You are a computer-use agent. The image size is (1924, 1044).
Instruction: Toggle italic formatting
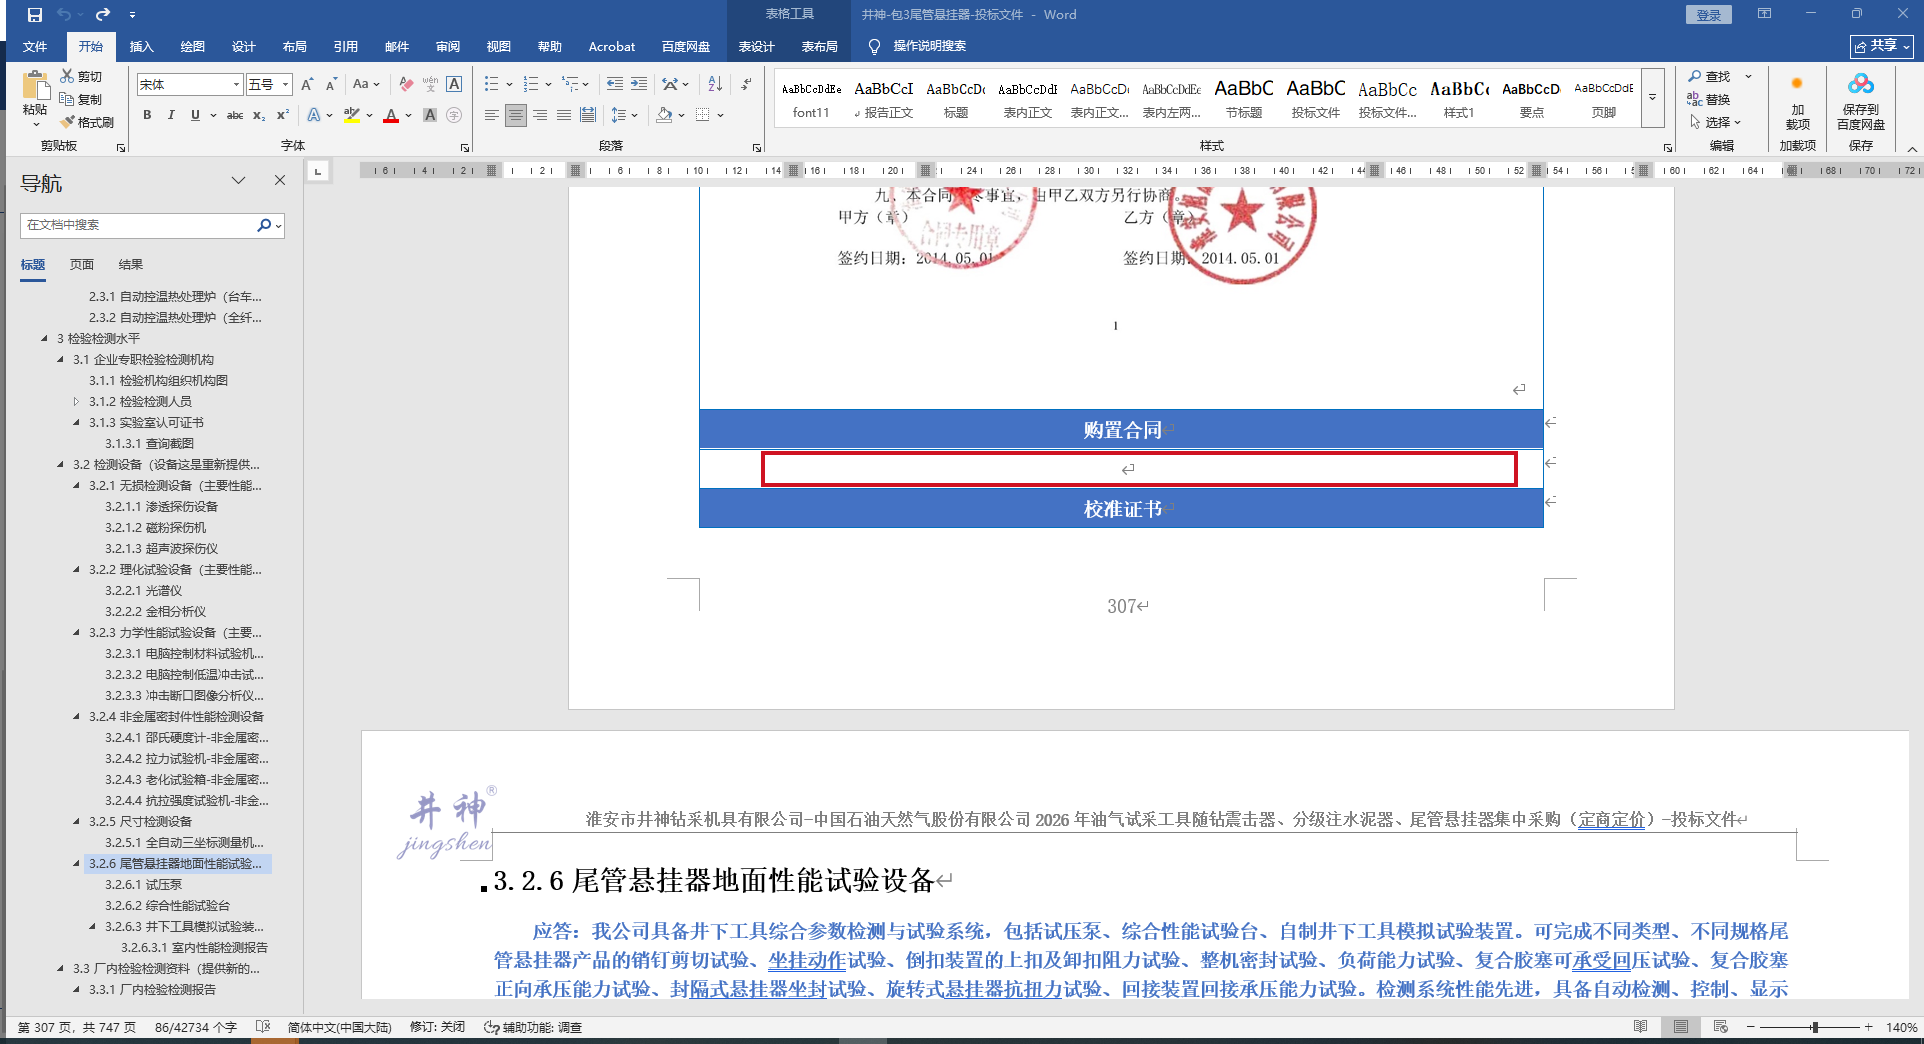(x=171, y=115)
